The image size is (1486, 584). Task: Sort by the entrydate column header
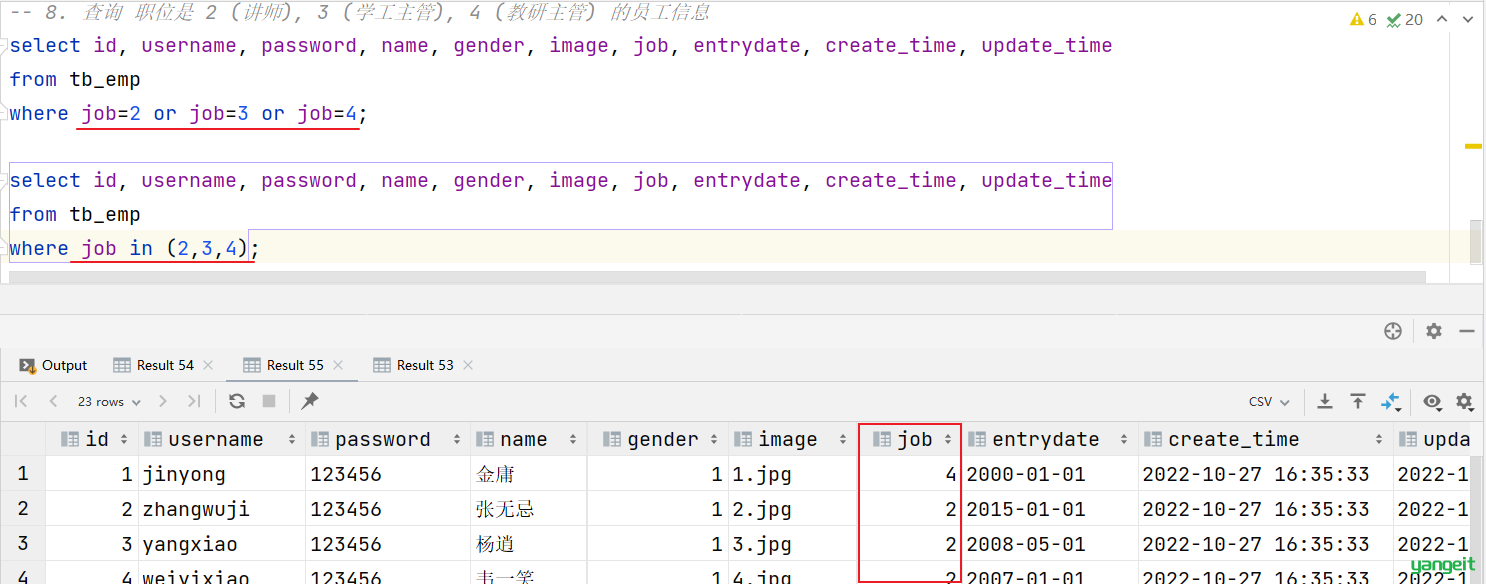[1050, 439]
